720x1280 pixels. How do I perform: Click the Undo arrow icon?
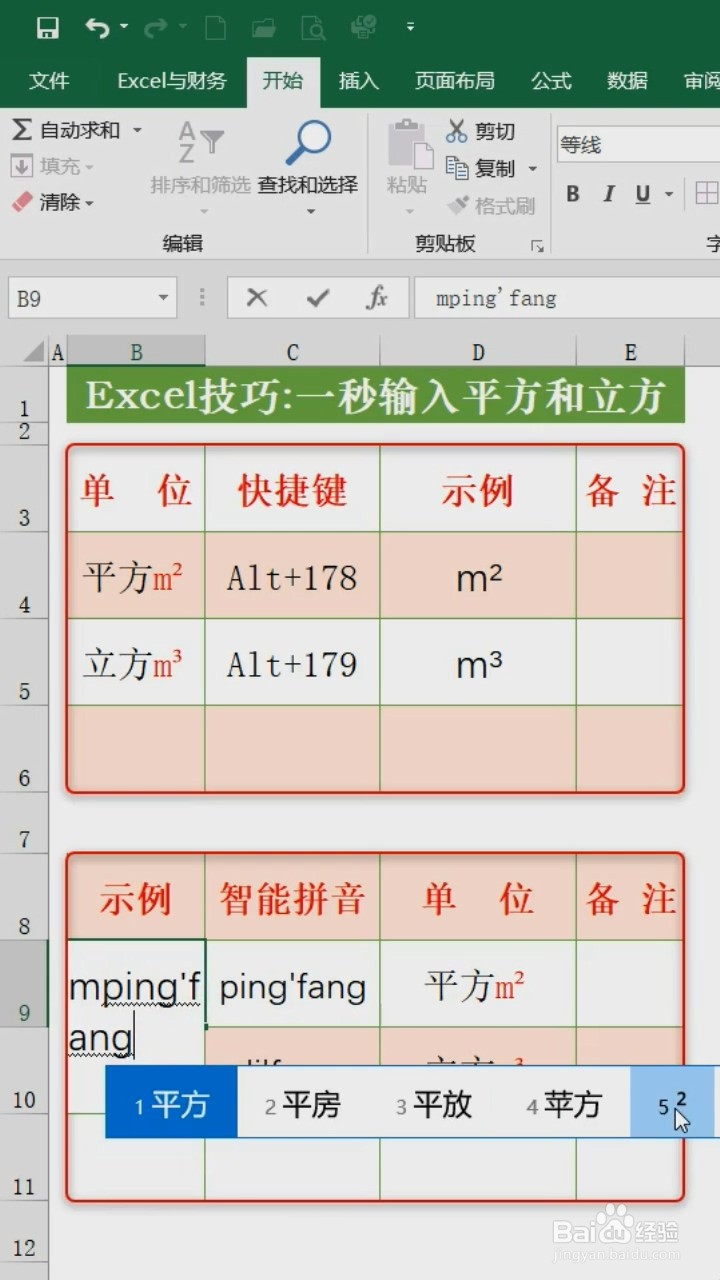coord(97,28)
